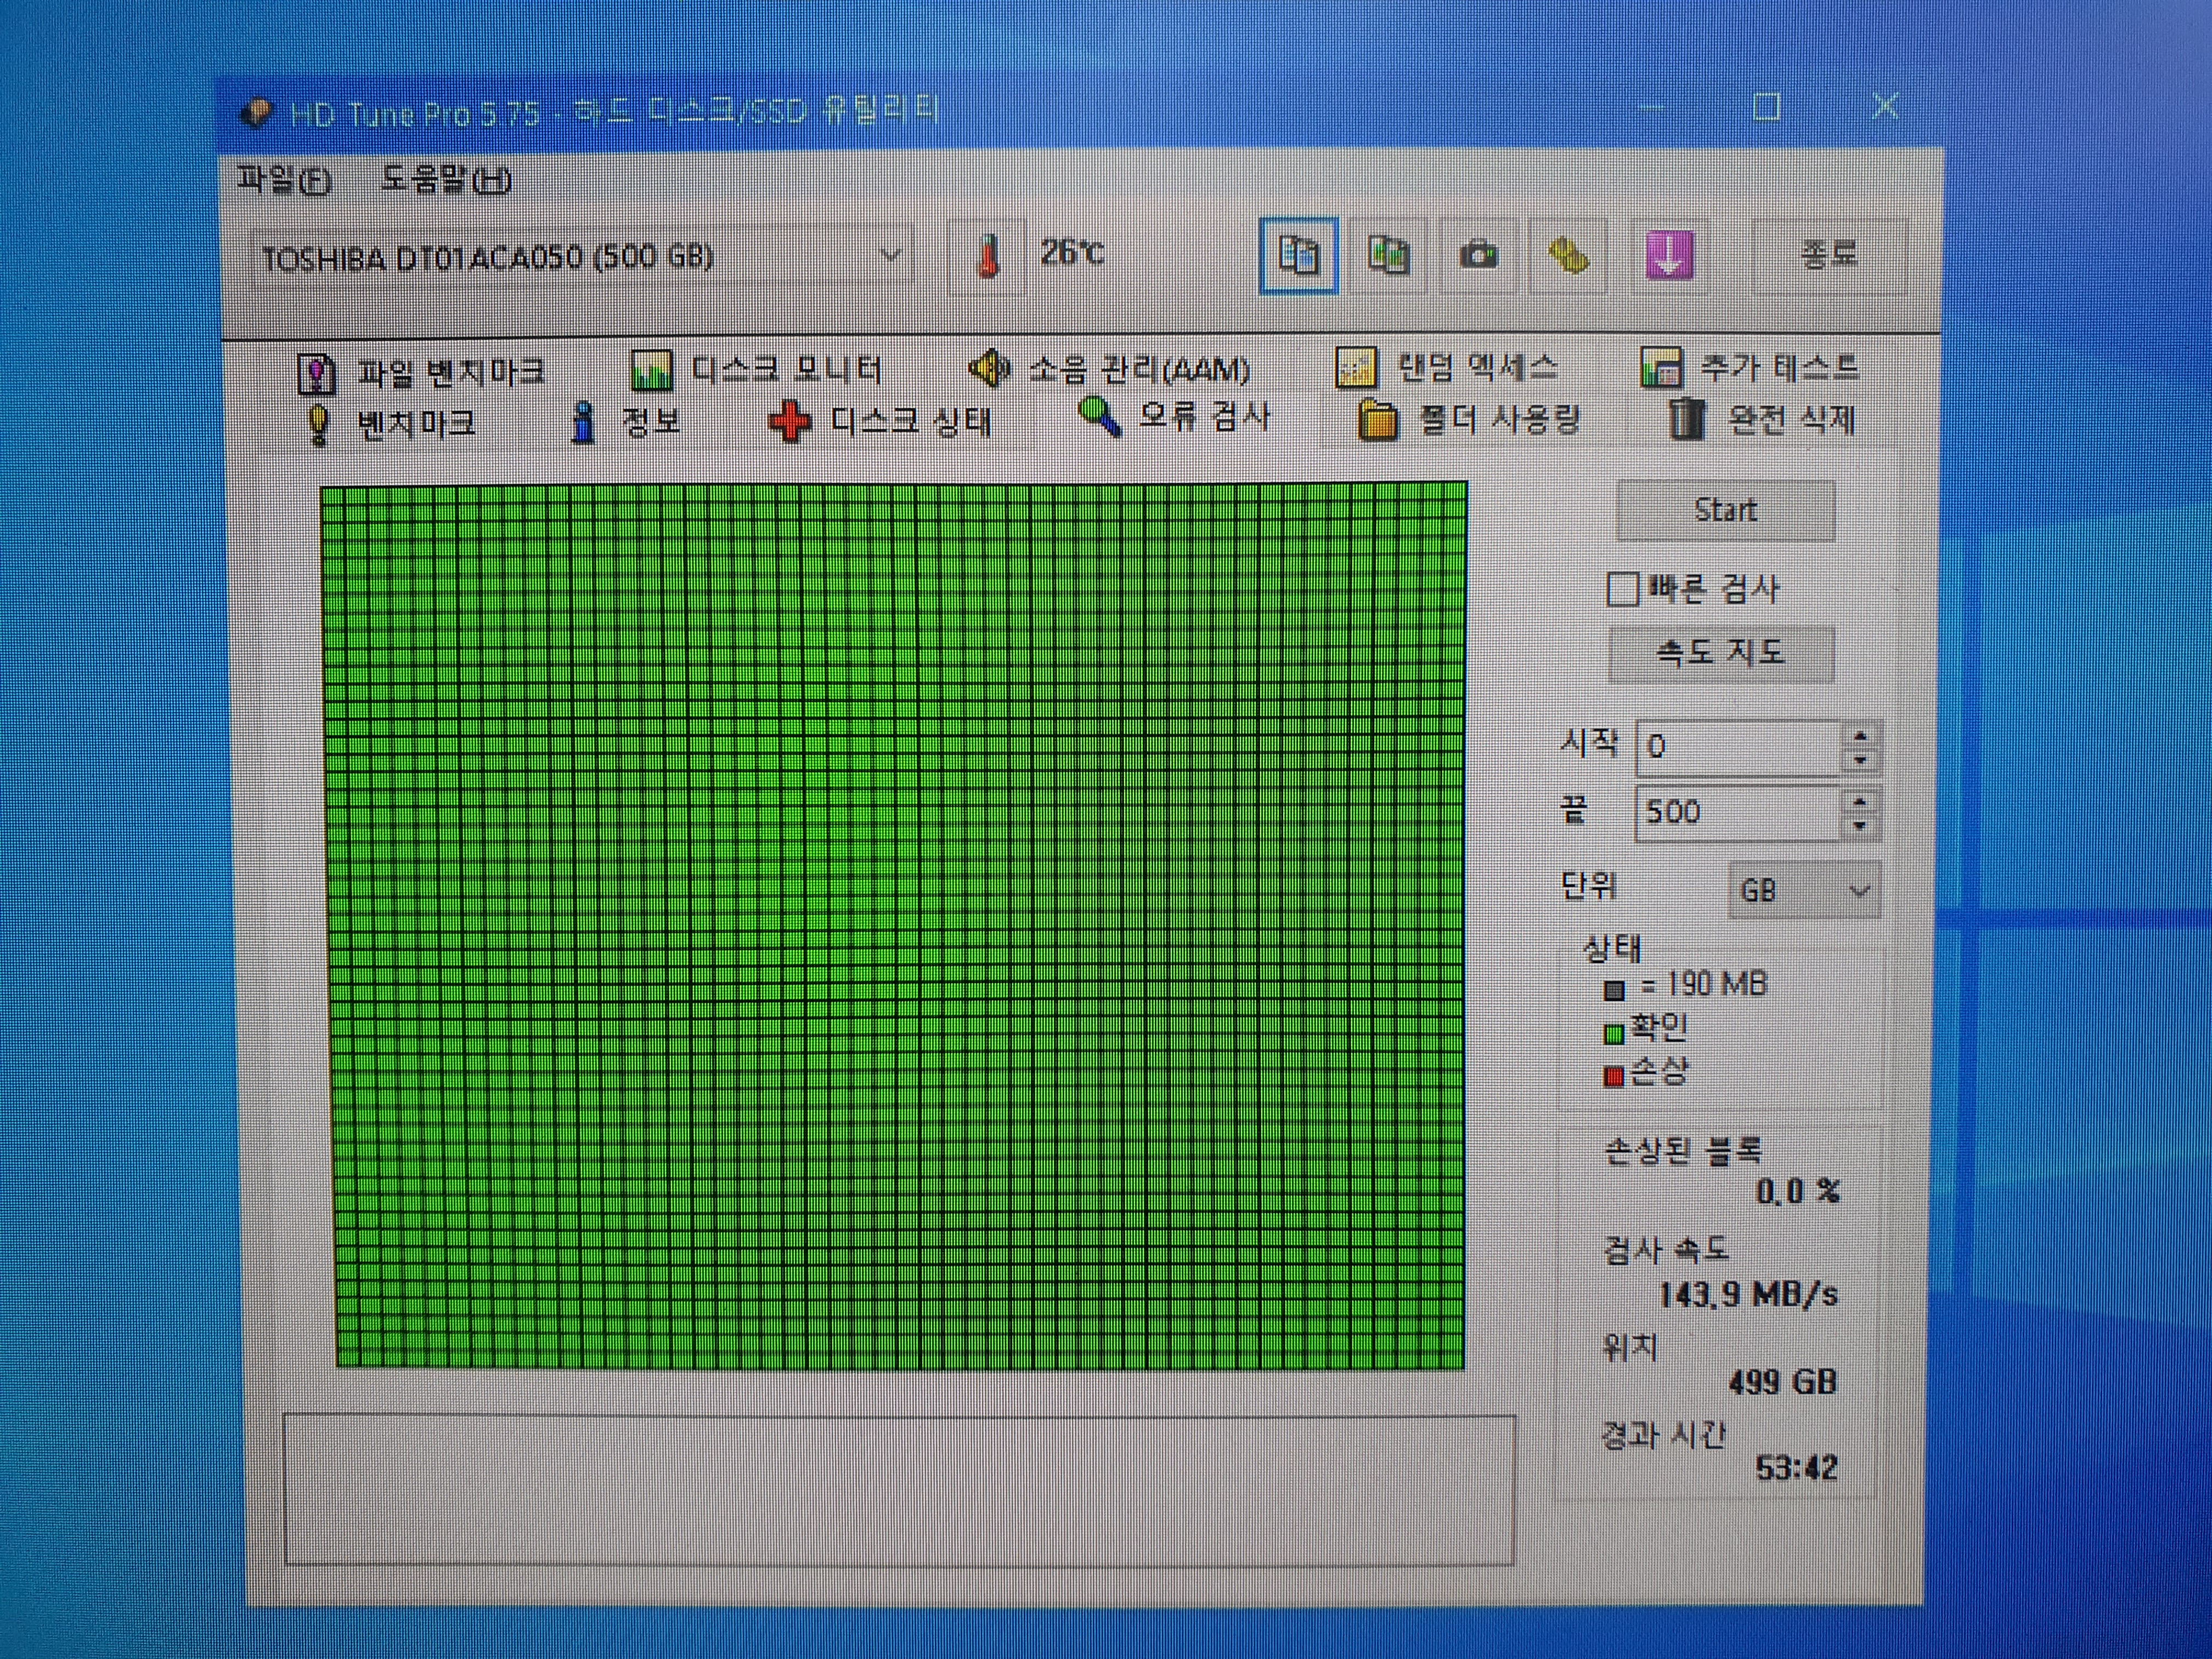Open the 도움말(H) menu
Image resolution: width=2212 pixels, height=1659 pixels.
(446, 180)
